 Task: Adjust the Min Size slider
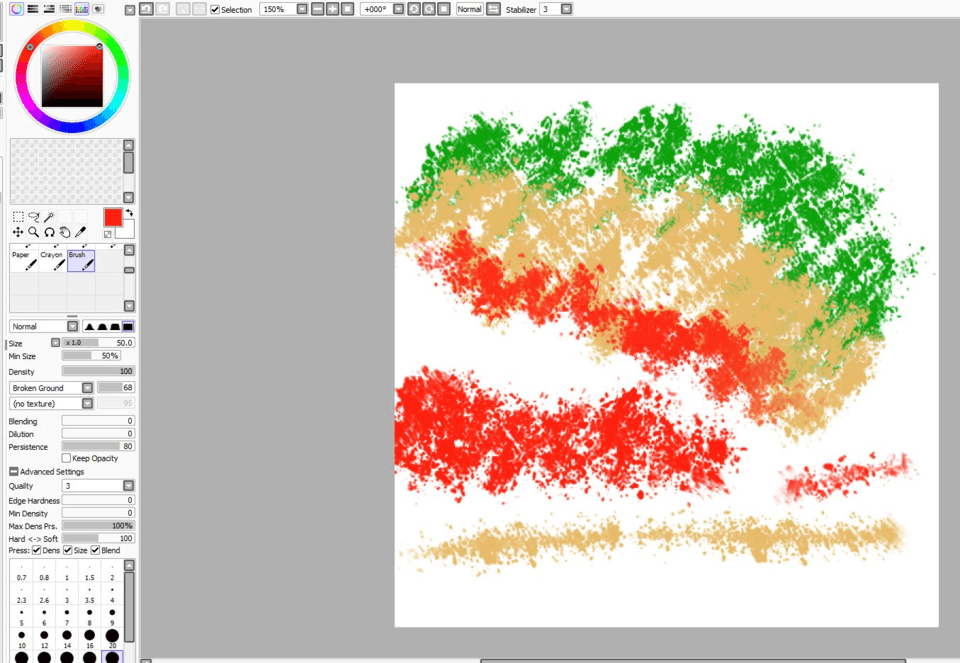tap(91, 356)
